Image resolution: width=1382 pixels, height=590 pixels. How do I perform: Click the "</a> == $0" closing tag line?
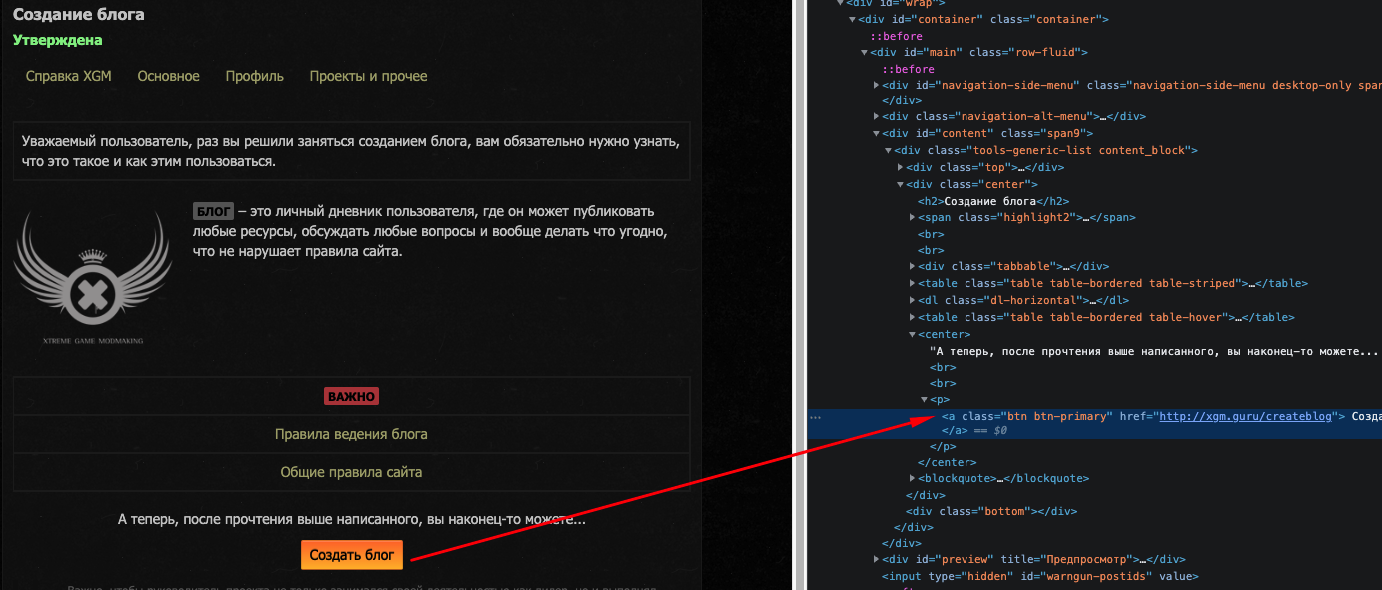(x=974, y=430)
